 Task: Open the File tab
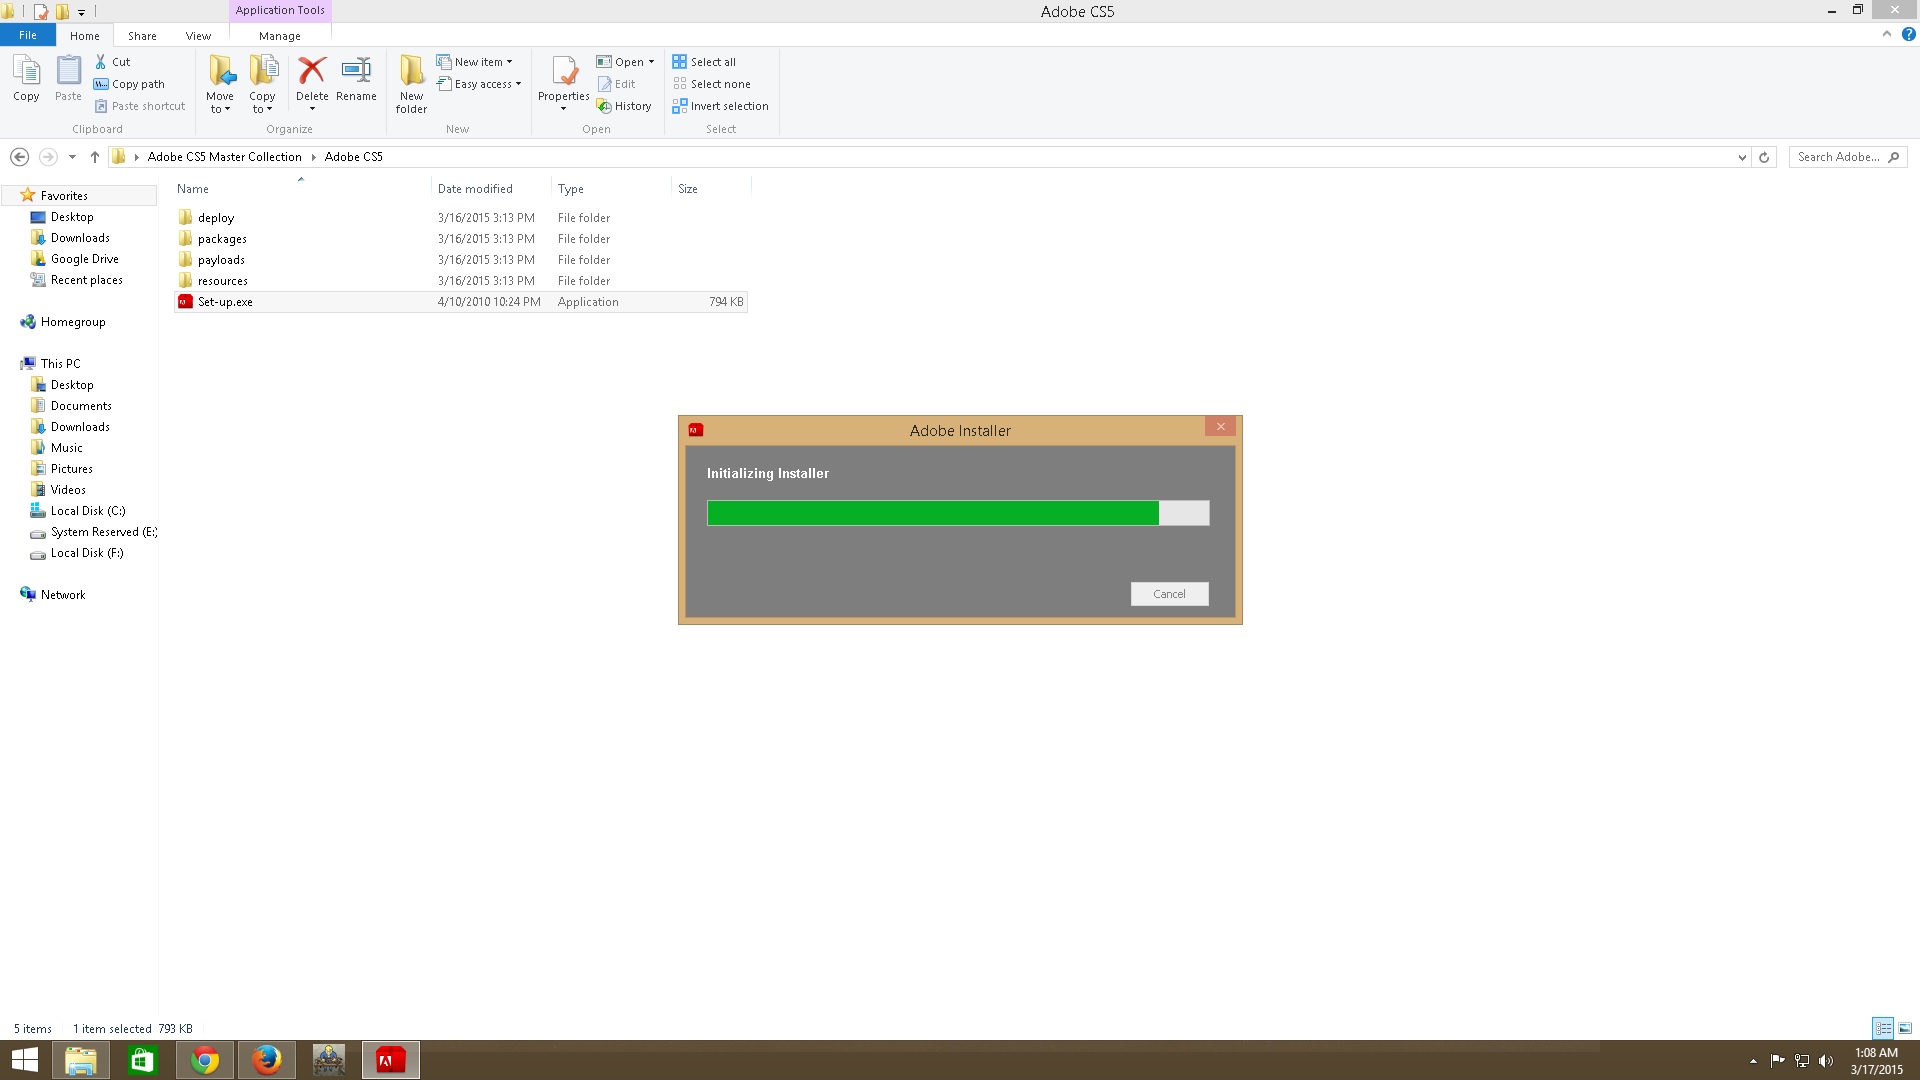[28, 35]
